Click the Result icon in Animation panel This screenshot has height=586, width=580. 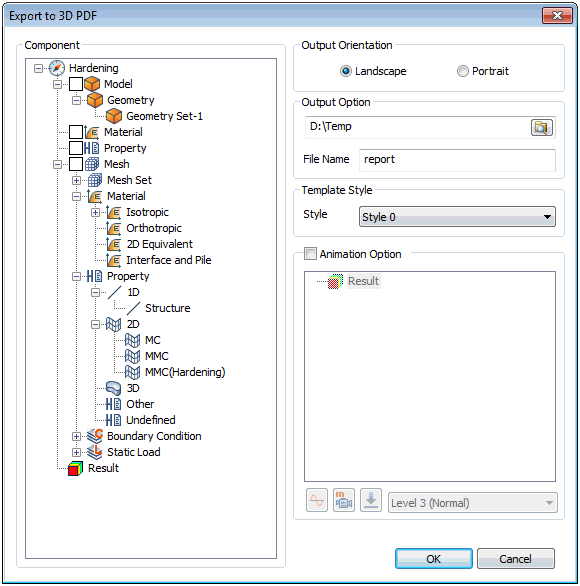(336, 281)
